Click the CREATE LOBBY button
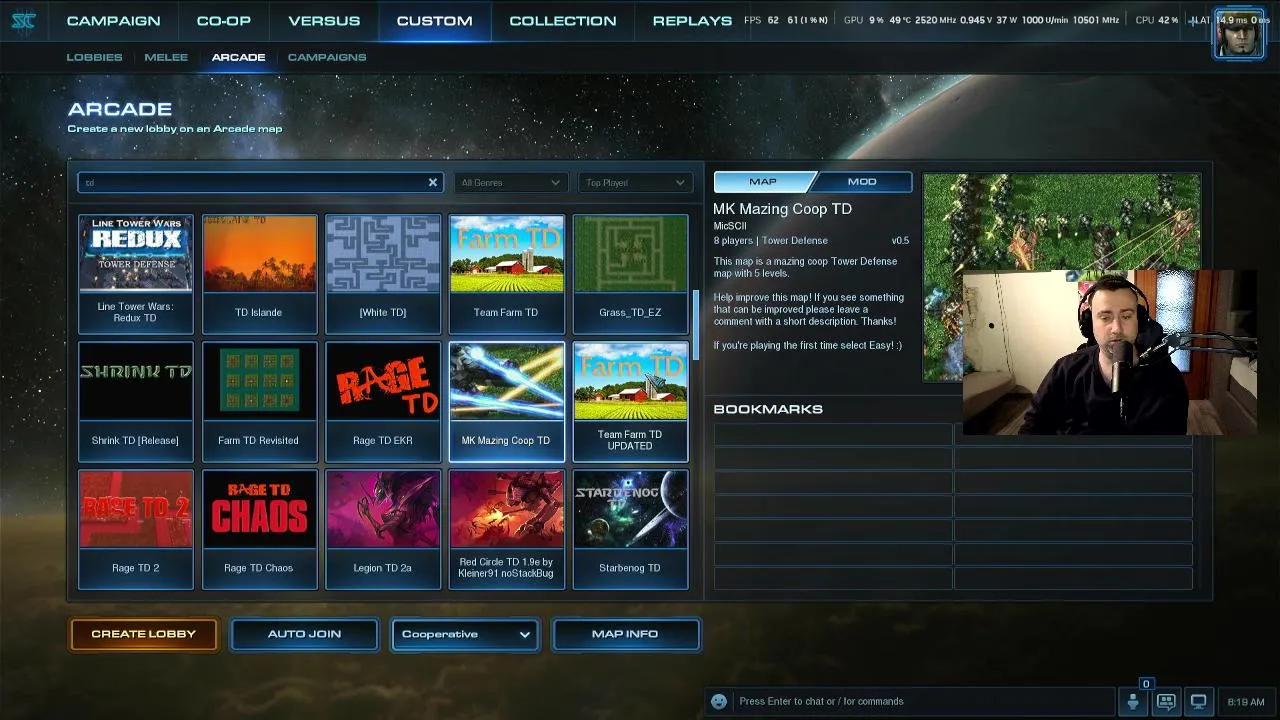The image size is (1280, 720). [x=144, y=634]
